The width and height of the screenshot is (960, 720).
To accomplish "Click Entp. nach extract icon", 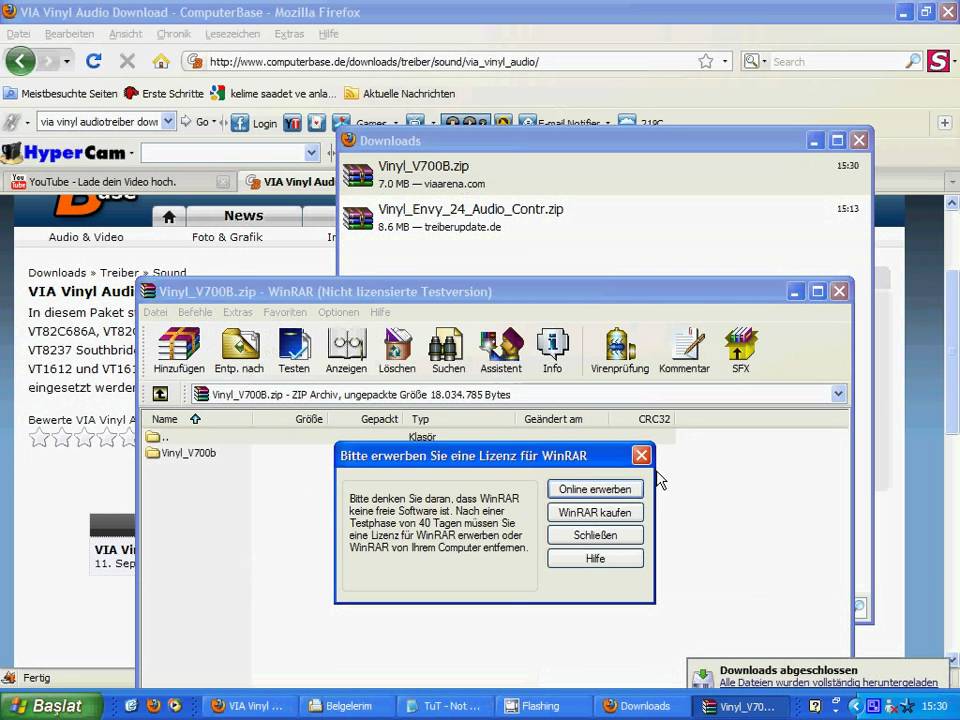I will (x=239, y=350).
